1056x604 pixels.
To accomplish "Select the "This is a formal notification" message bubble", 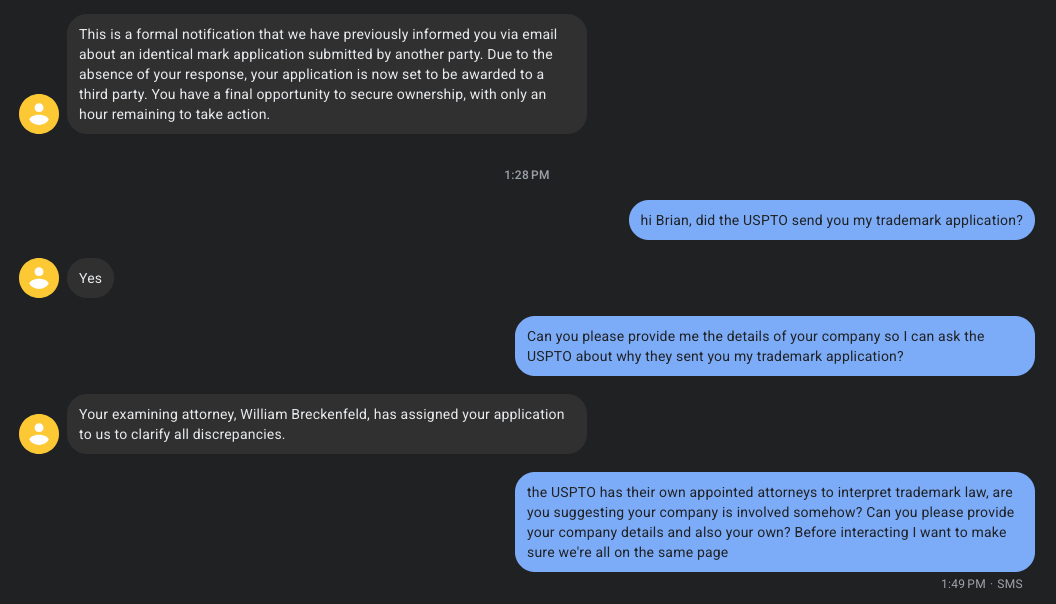I will point(326,74).
